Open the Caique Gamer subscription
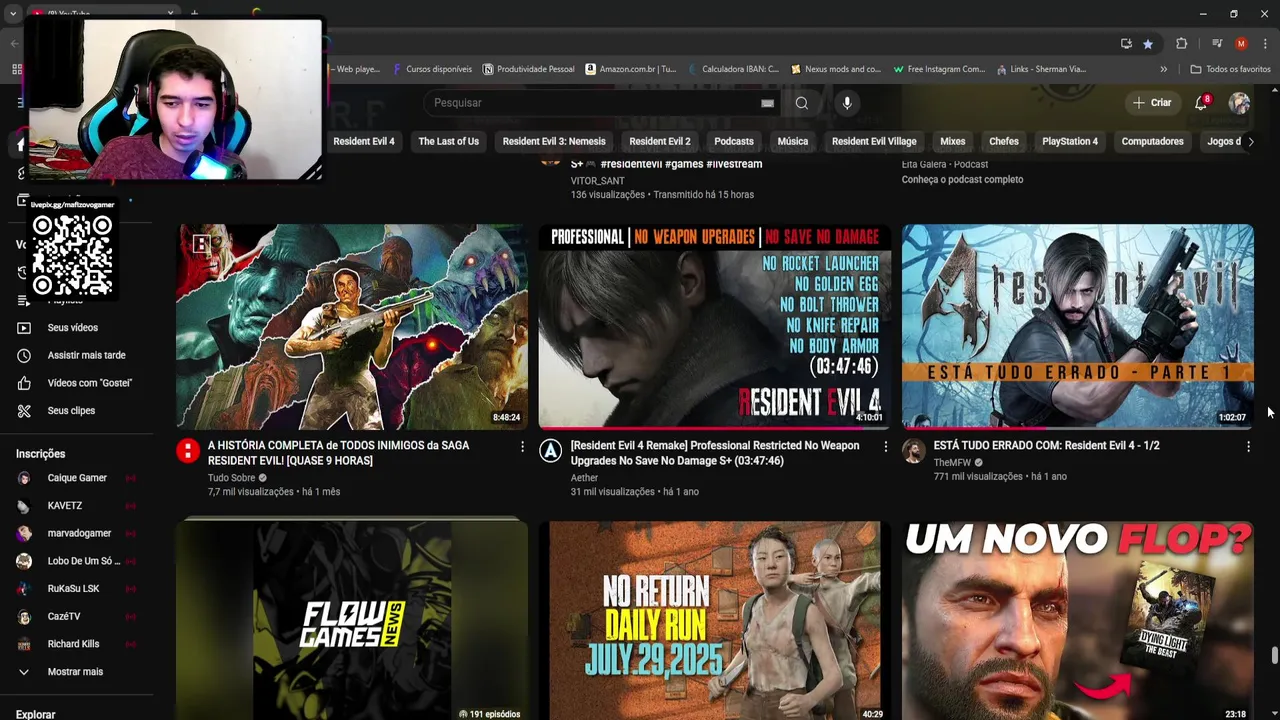1280x720 pixels. point(76,478)
